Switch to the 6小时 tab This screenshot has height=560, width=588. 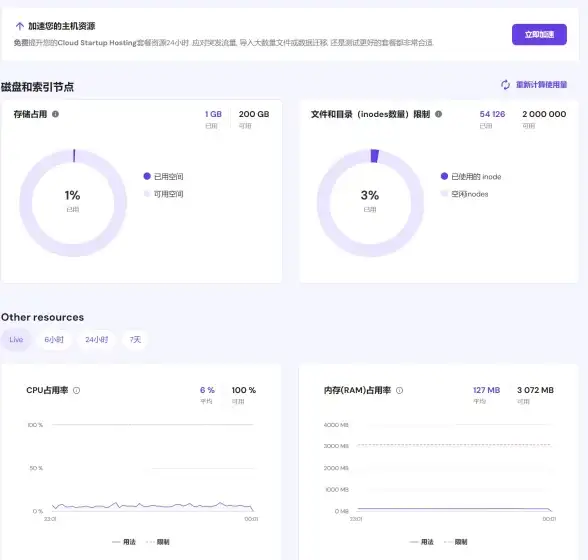point(54,340)
